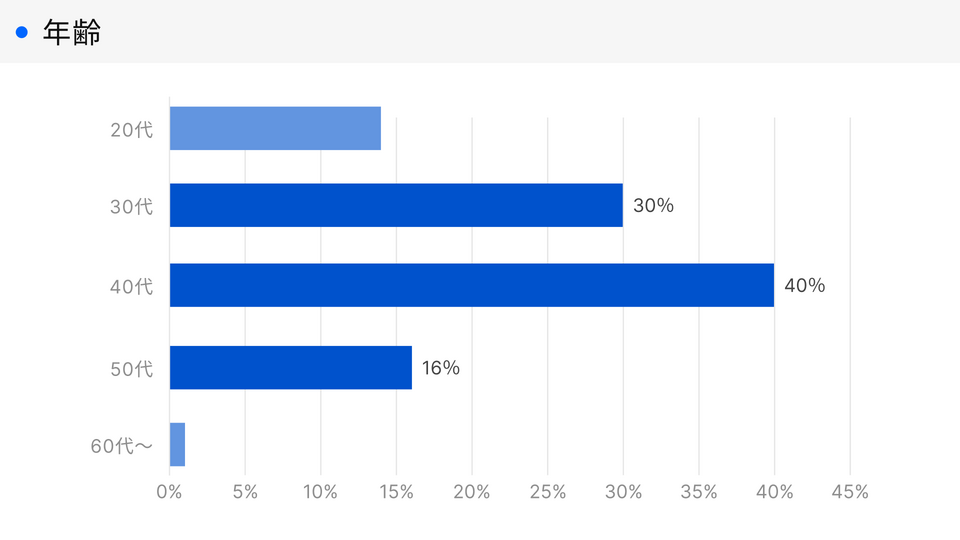
Task: Click the 40% data label
Action: (804, 286)
